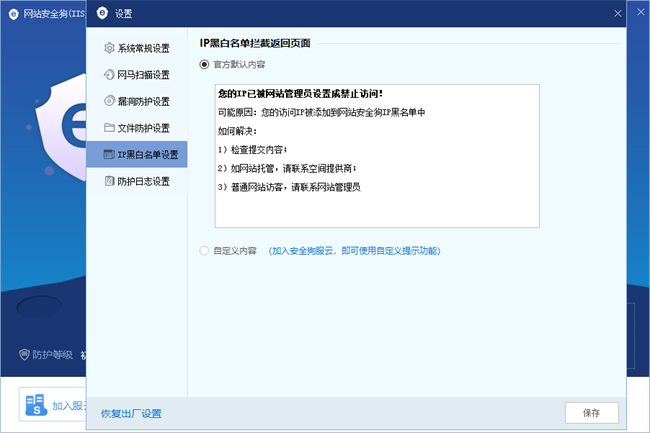650x433 pixels.
Task: Select the 官方默认内容 radio button
Action: tap(206, 64)
